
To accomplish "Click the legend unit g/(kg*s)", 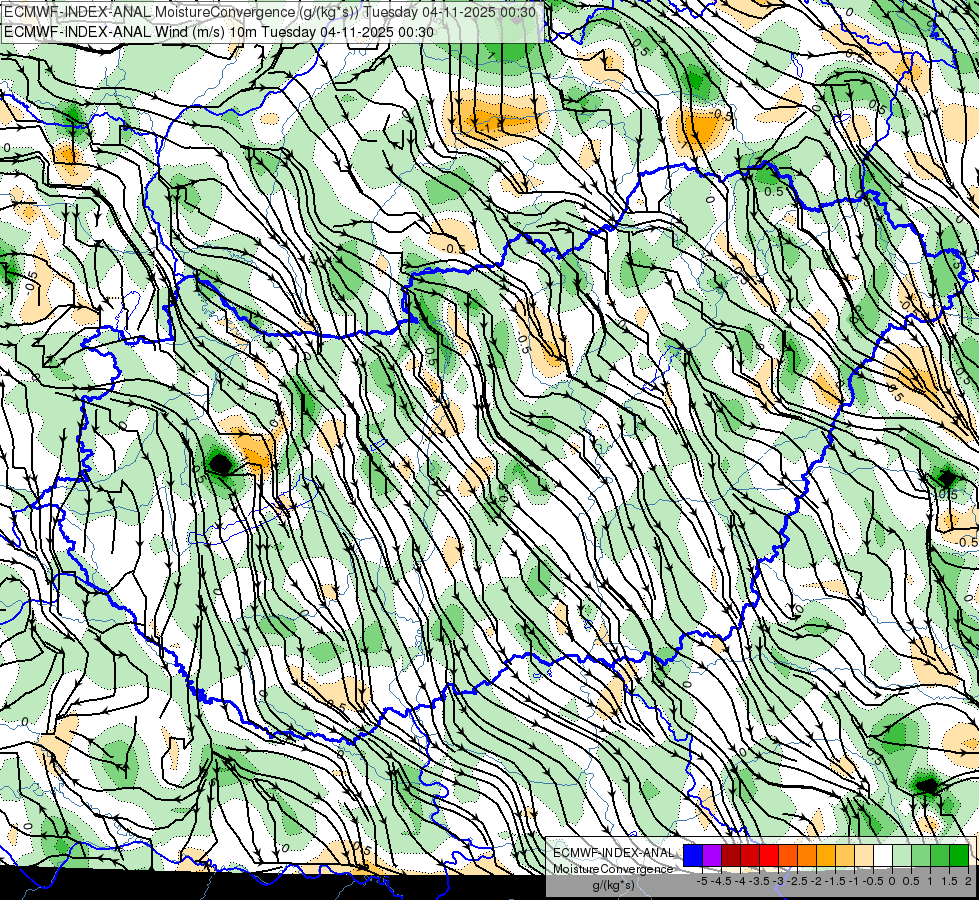I will click(x=613, y=886).
